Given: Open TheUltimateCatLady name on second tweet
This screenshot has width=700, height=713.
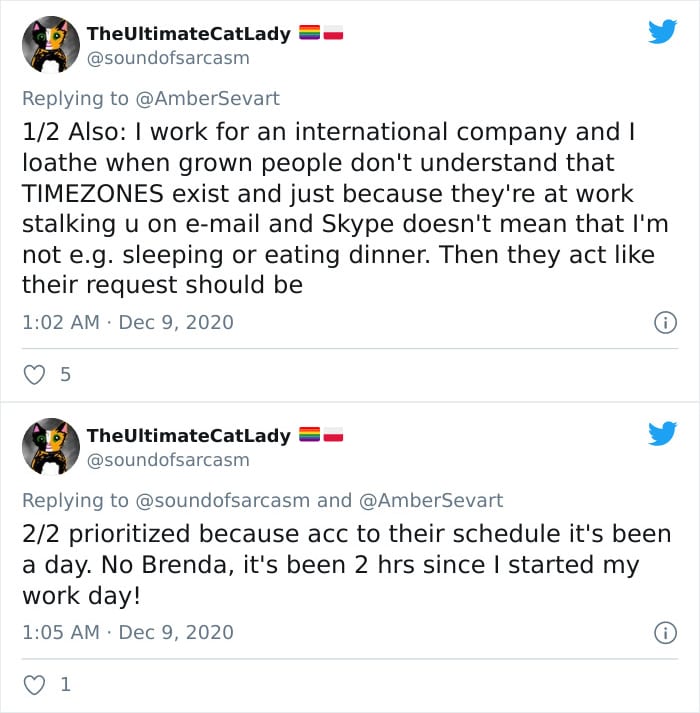Looking at the screenshot, I should tap(189, 435).
